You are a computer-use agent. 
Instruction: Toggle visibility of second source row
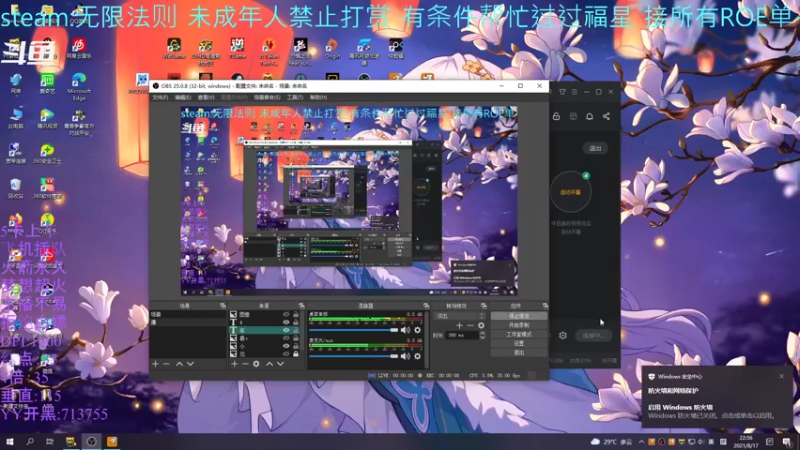286,322
